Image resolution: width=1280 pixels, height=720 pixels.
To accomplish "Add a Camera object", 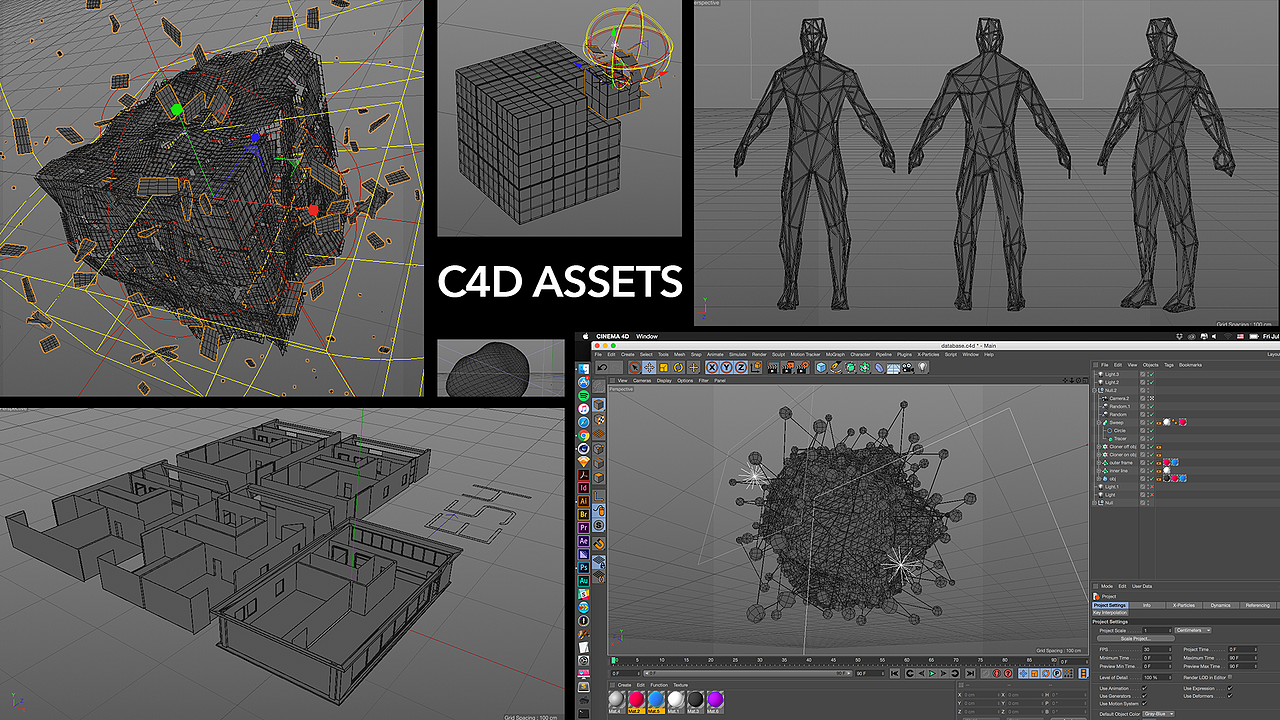I will pos(907,367).
